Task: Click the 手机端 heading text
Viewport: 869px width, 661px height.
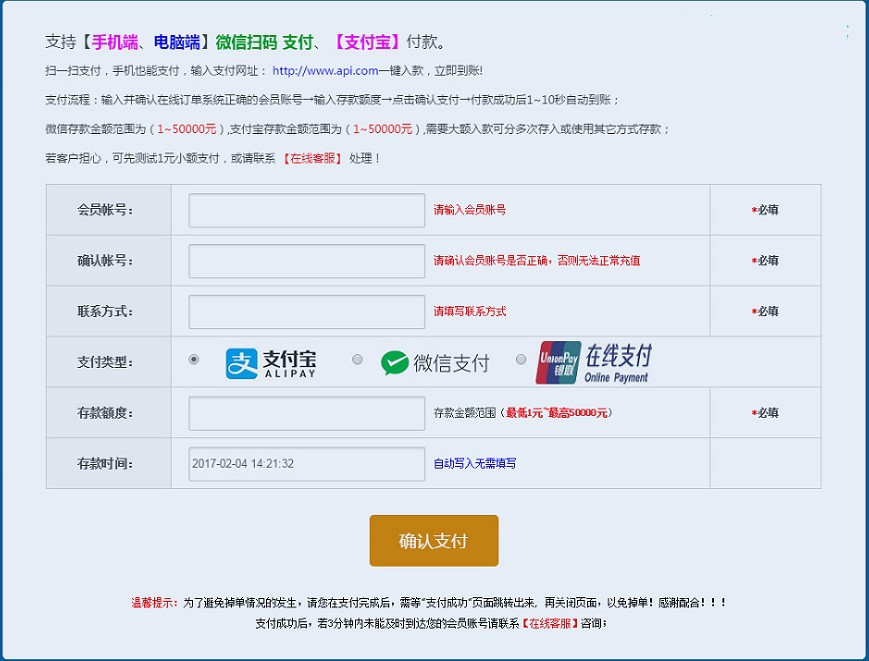Action: 115,42
